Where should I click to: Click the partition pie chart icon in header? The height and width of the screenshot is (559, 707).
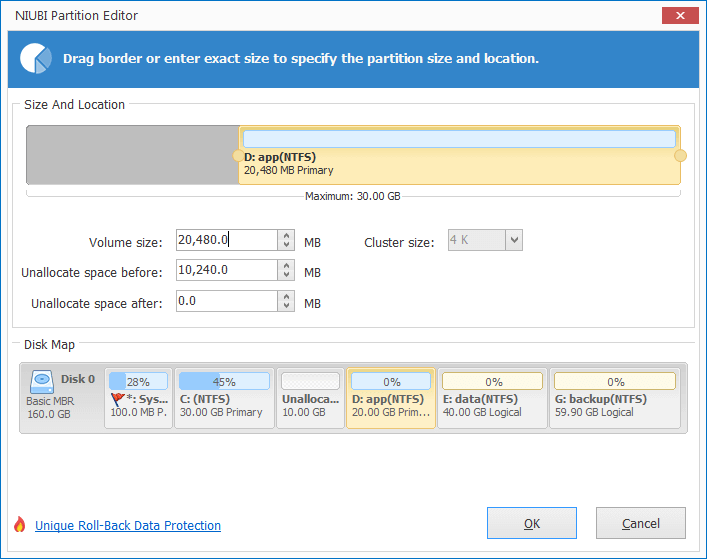pos(36,58)
